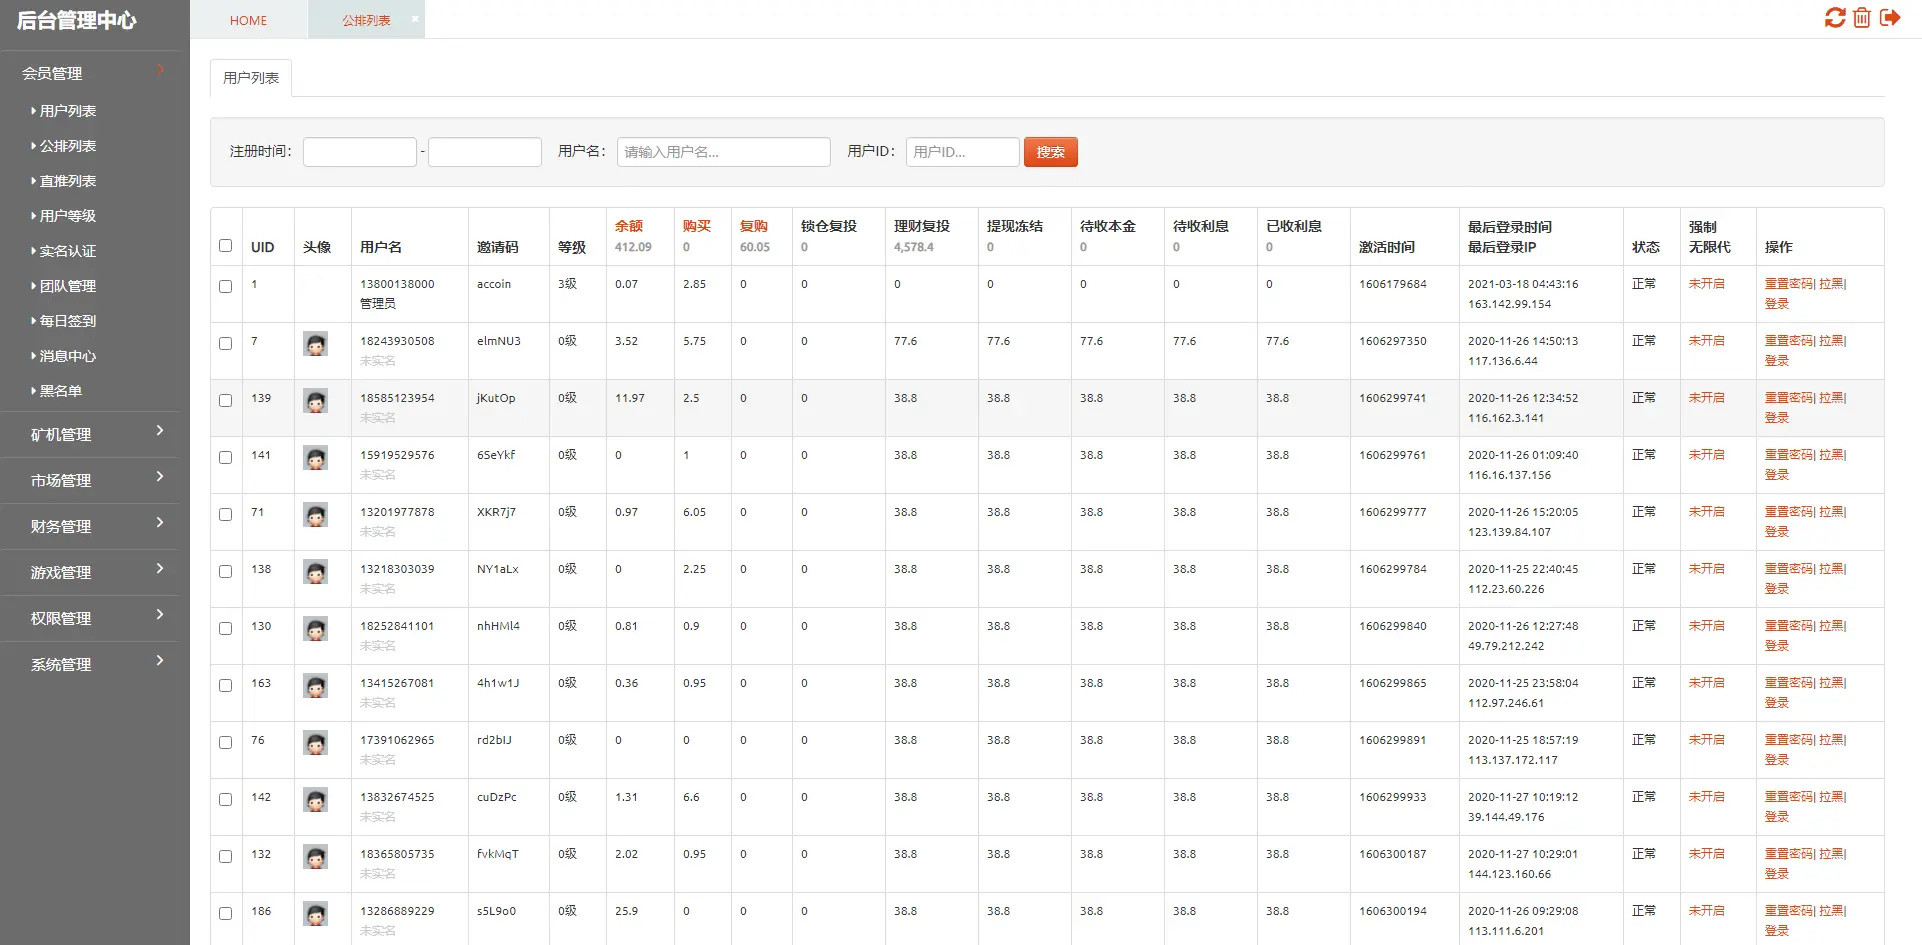Click 登录 for user 13832674525
Image resolution: width=1922 pixels, height=945 pixels.
pyautogui.click(x=1777, y=817)
